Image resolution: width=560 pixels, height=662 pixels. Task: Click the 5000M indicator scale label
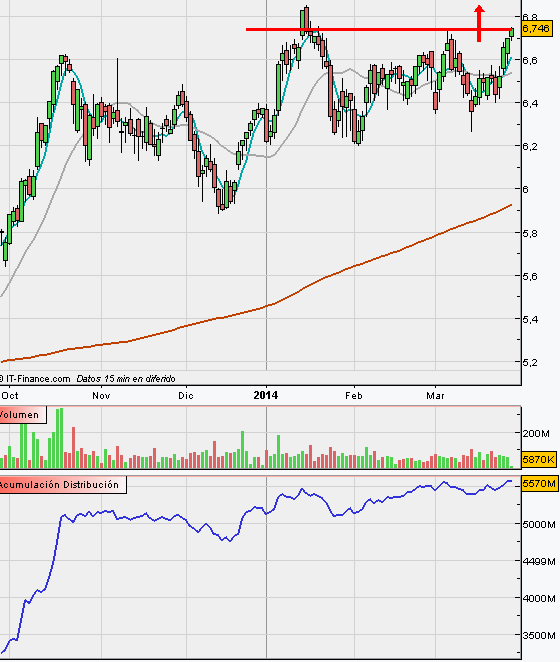[539, 525]
